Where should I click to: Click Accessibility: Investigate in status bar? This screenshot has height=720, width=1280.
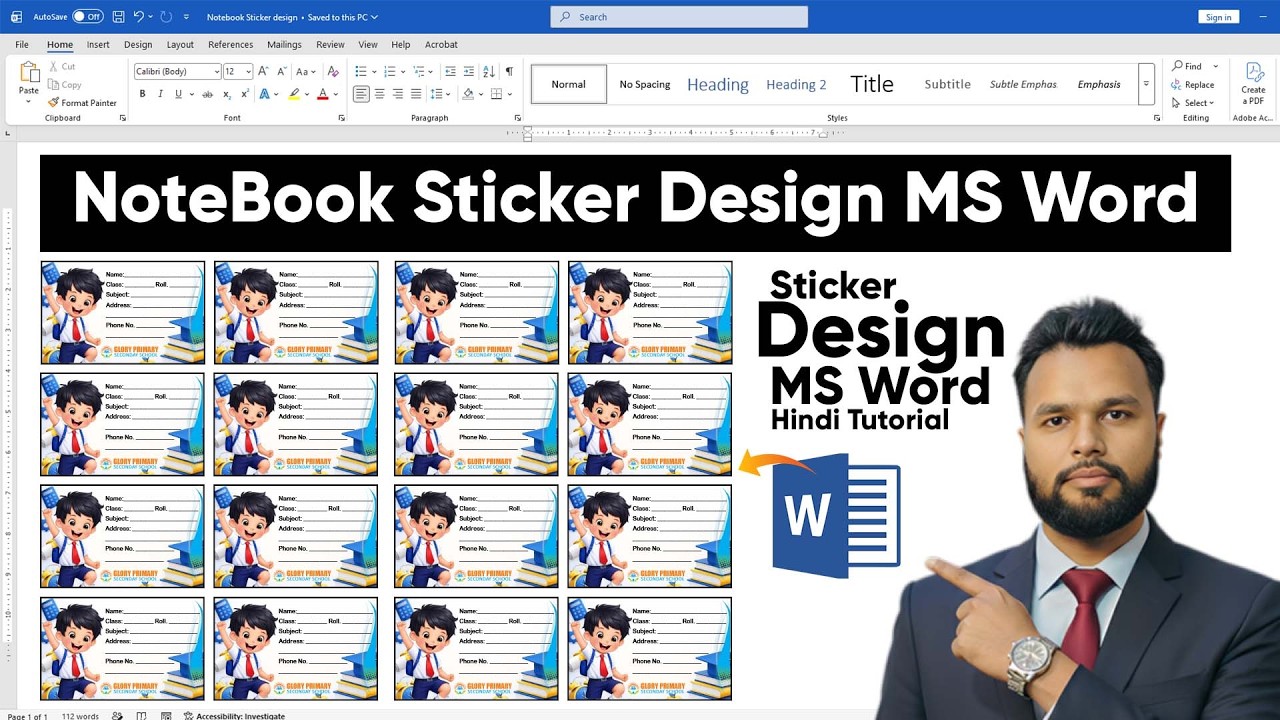click(234, 716)
